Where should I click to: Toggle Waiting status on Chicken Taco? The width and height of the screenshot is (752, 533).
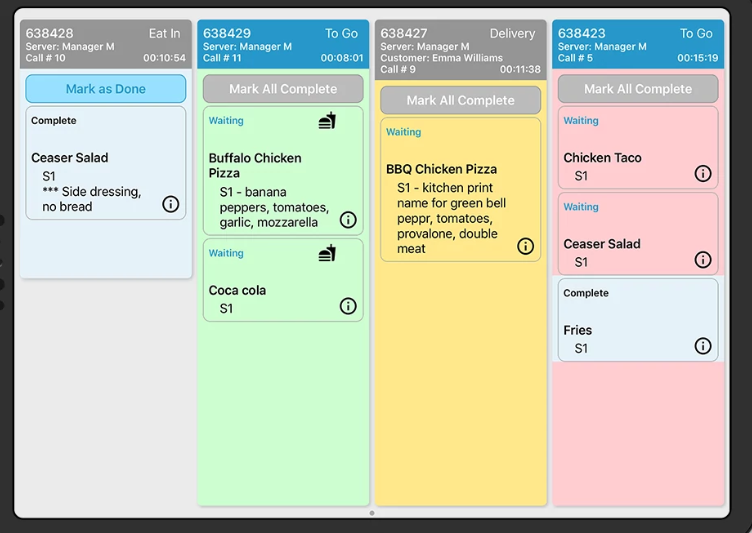[x=581, y=121]
